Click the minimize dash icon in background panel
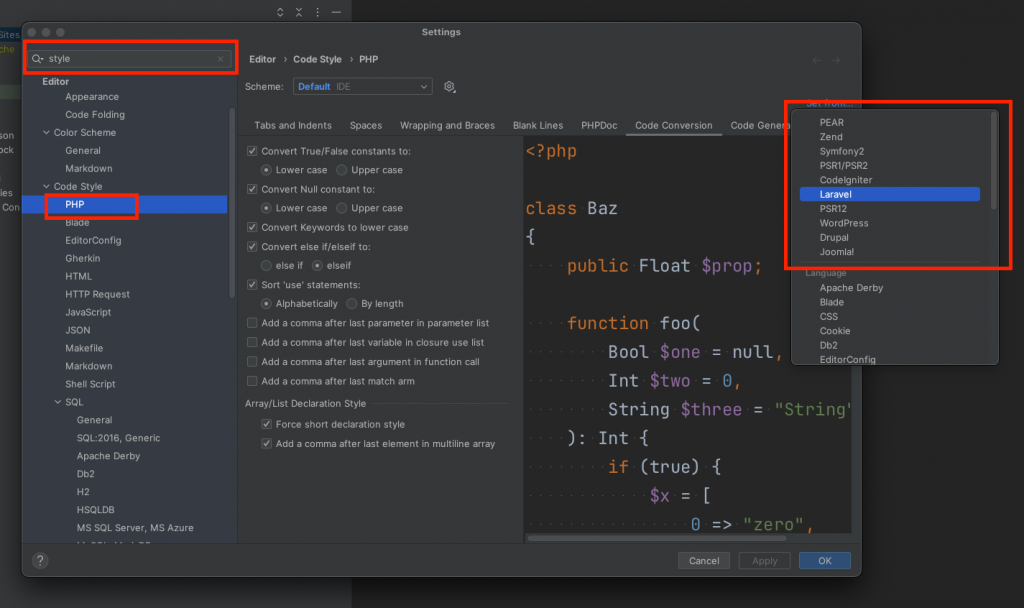 [x=336, y=12]
